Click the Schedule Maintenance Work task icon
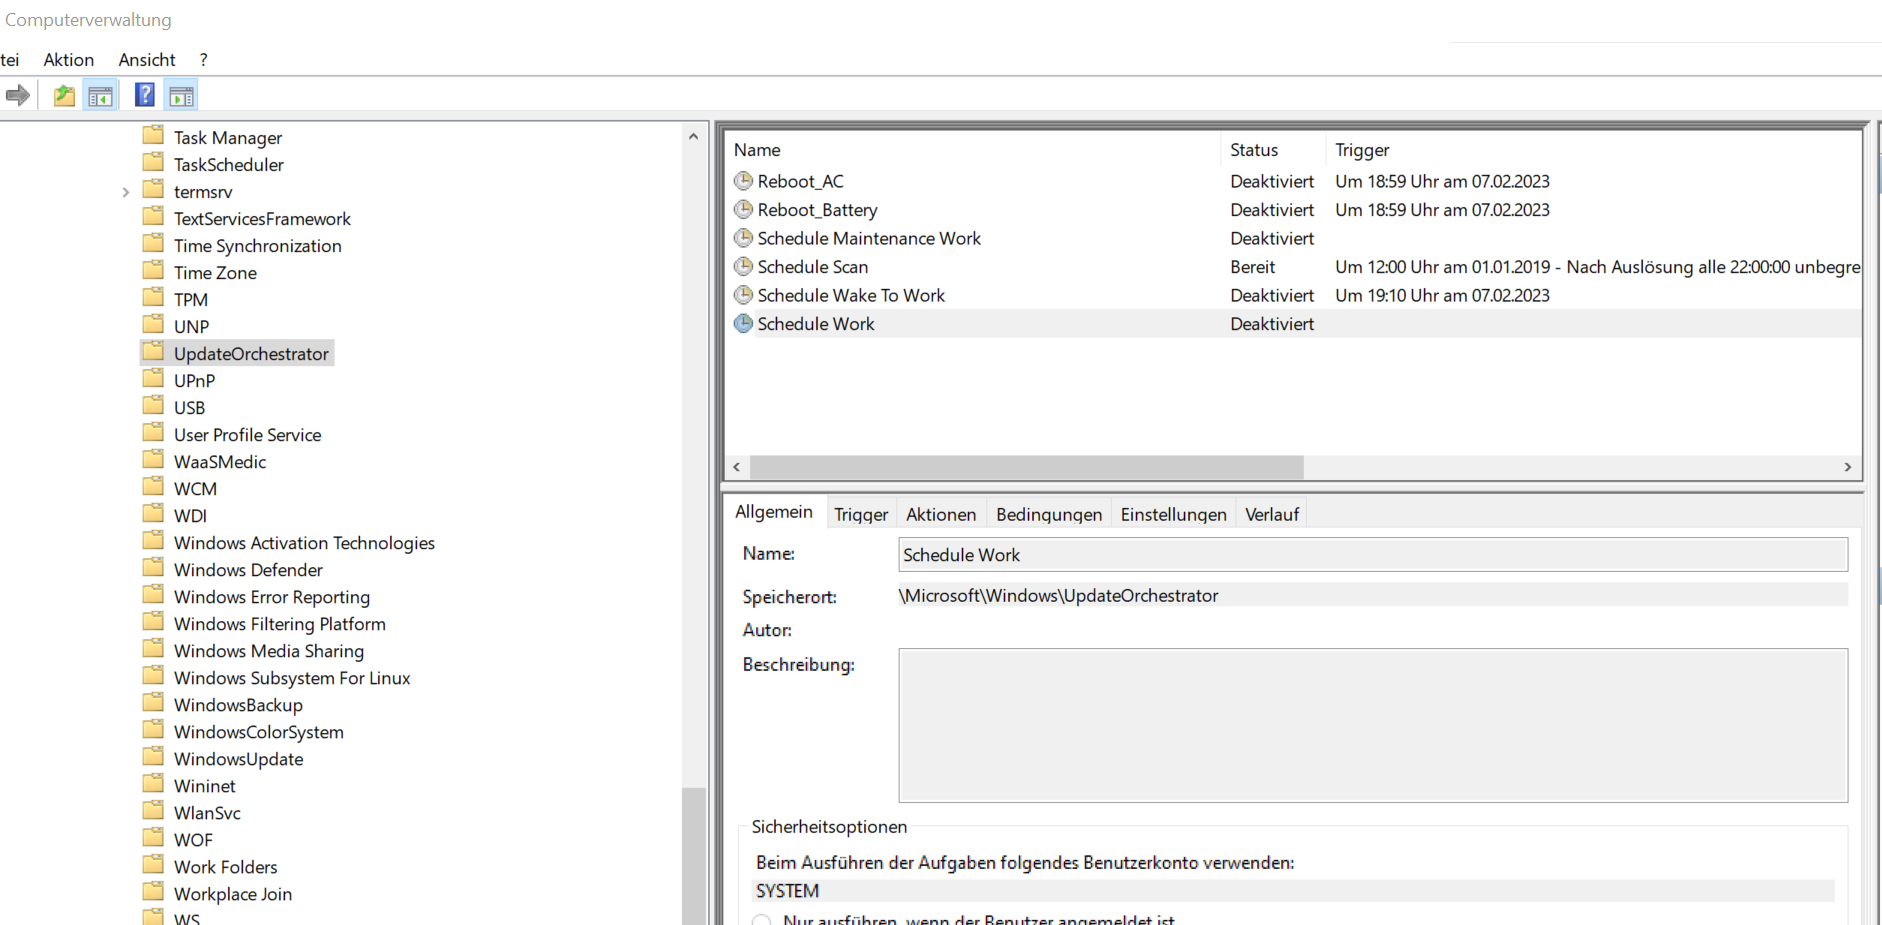Viewport: 1882px width, 925px height. (x=743, y=238)
